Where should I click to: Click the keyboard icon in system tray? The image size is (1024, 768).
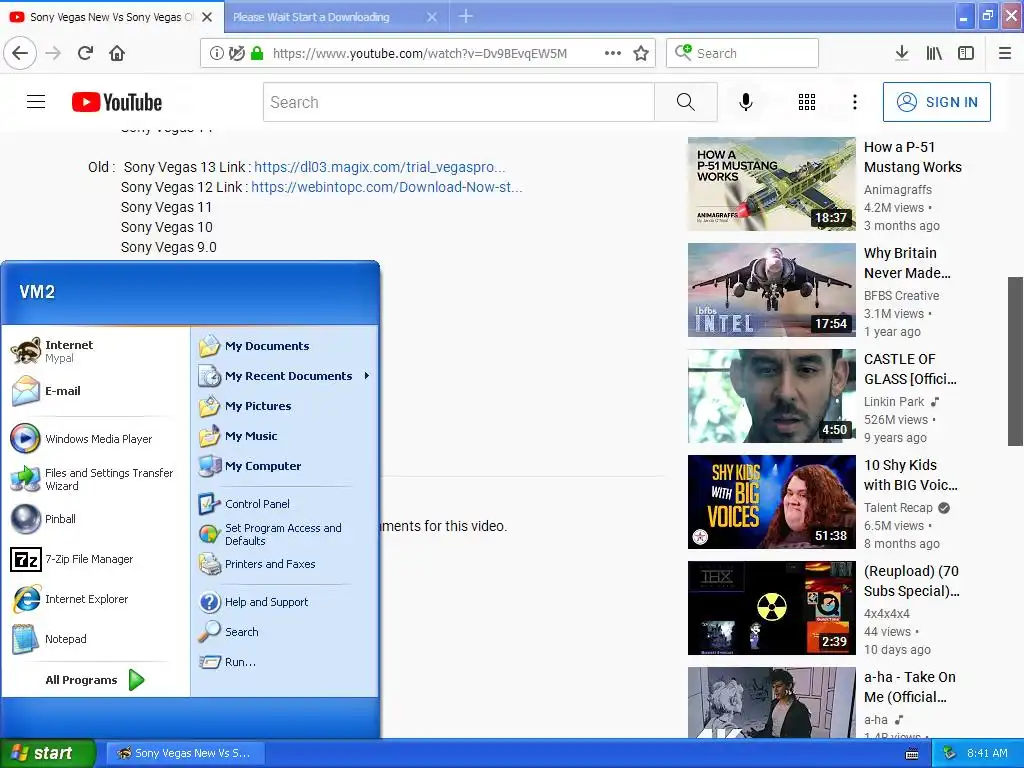coord(912,754)
